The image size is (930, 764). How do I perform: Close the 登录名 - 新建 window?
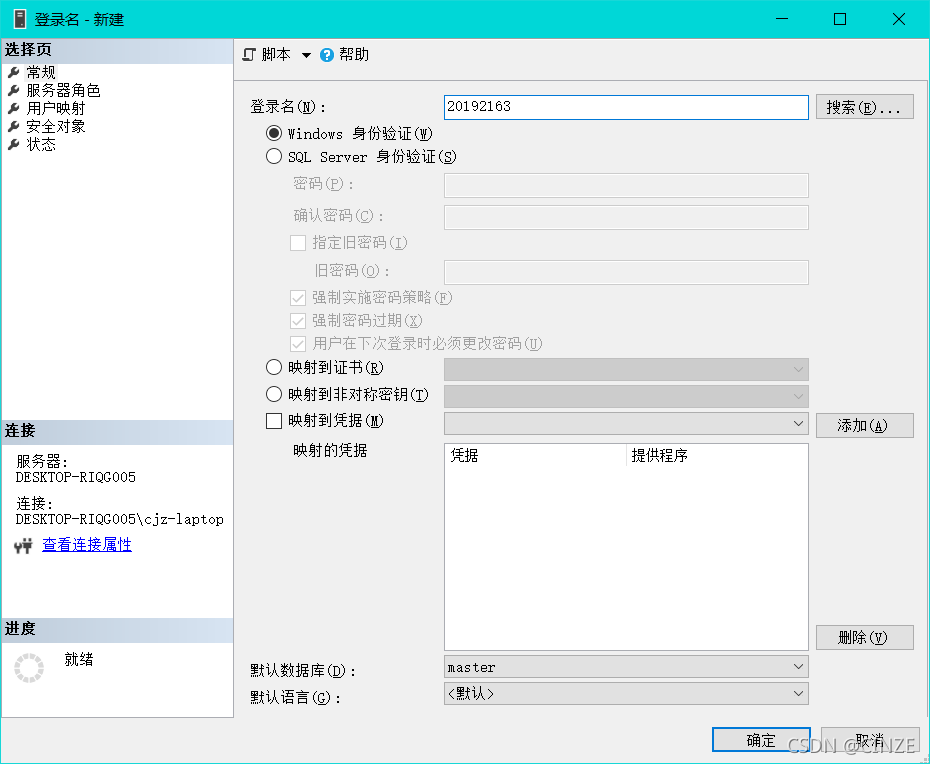point(899,19)
